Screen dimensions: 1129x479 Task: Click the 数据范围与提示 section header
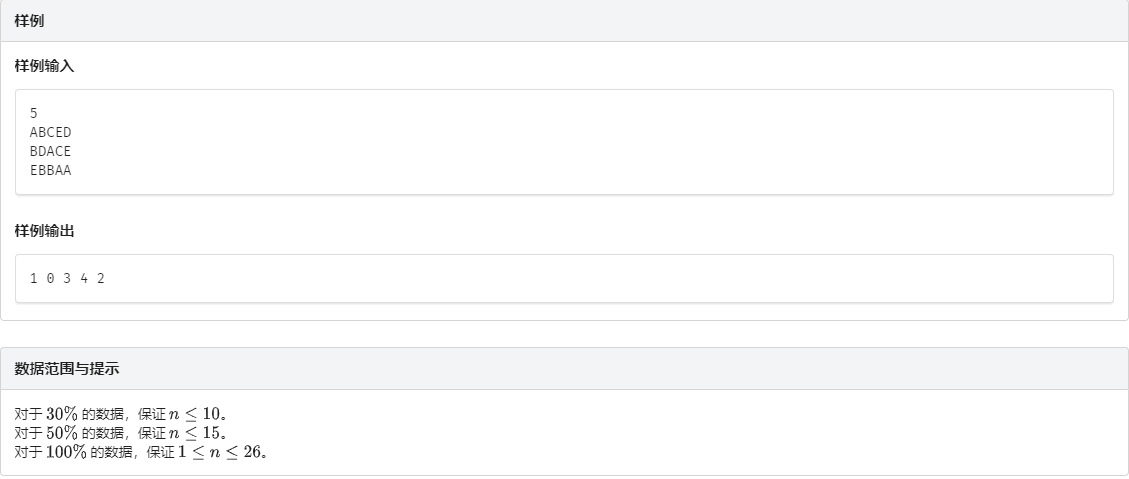(66, 368)
